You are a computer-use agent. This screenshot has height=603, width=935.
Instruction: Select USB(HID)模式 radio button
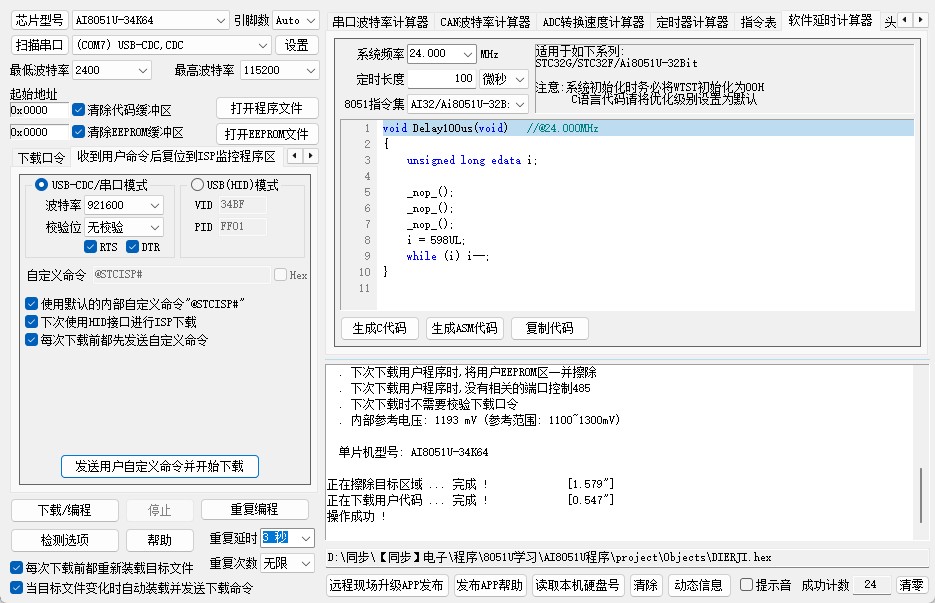pos(197,185)
